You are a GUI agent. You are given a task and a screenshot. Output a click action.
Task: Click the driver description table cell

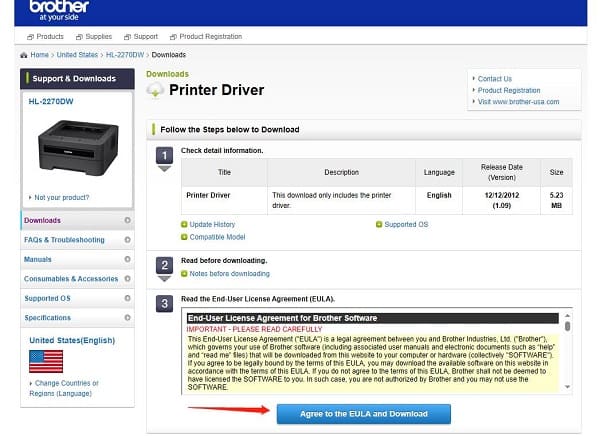tap(341, 201)
